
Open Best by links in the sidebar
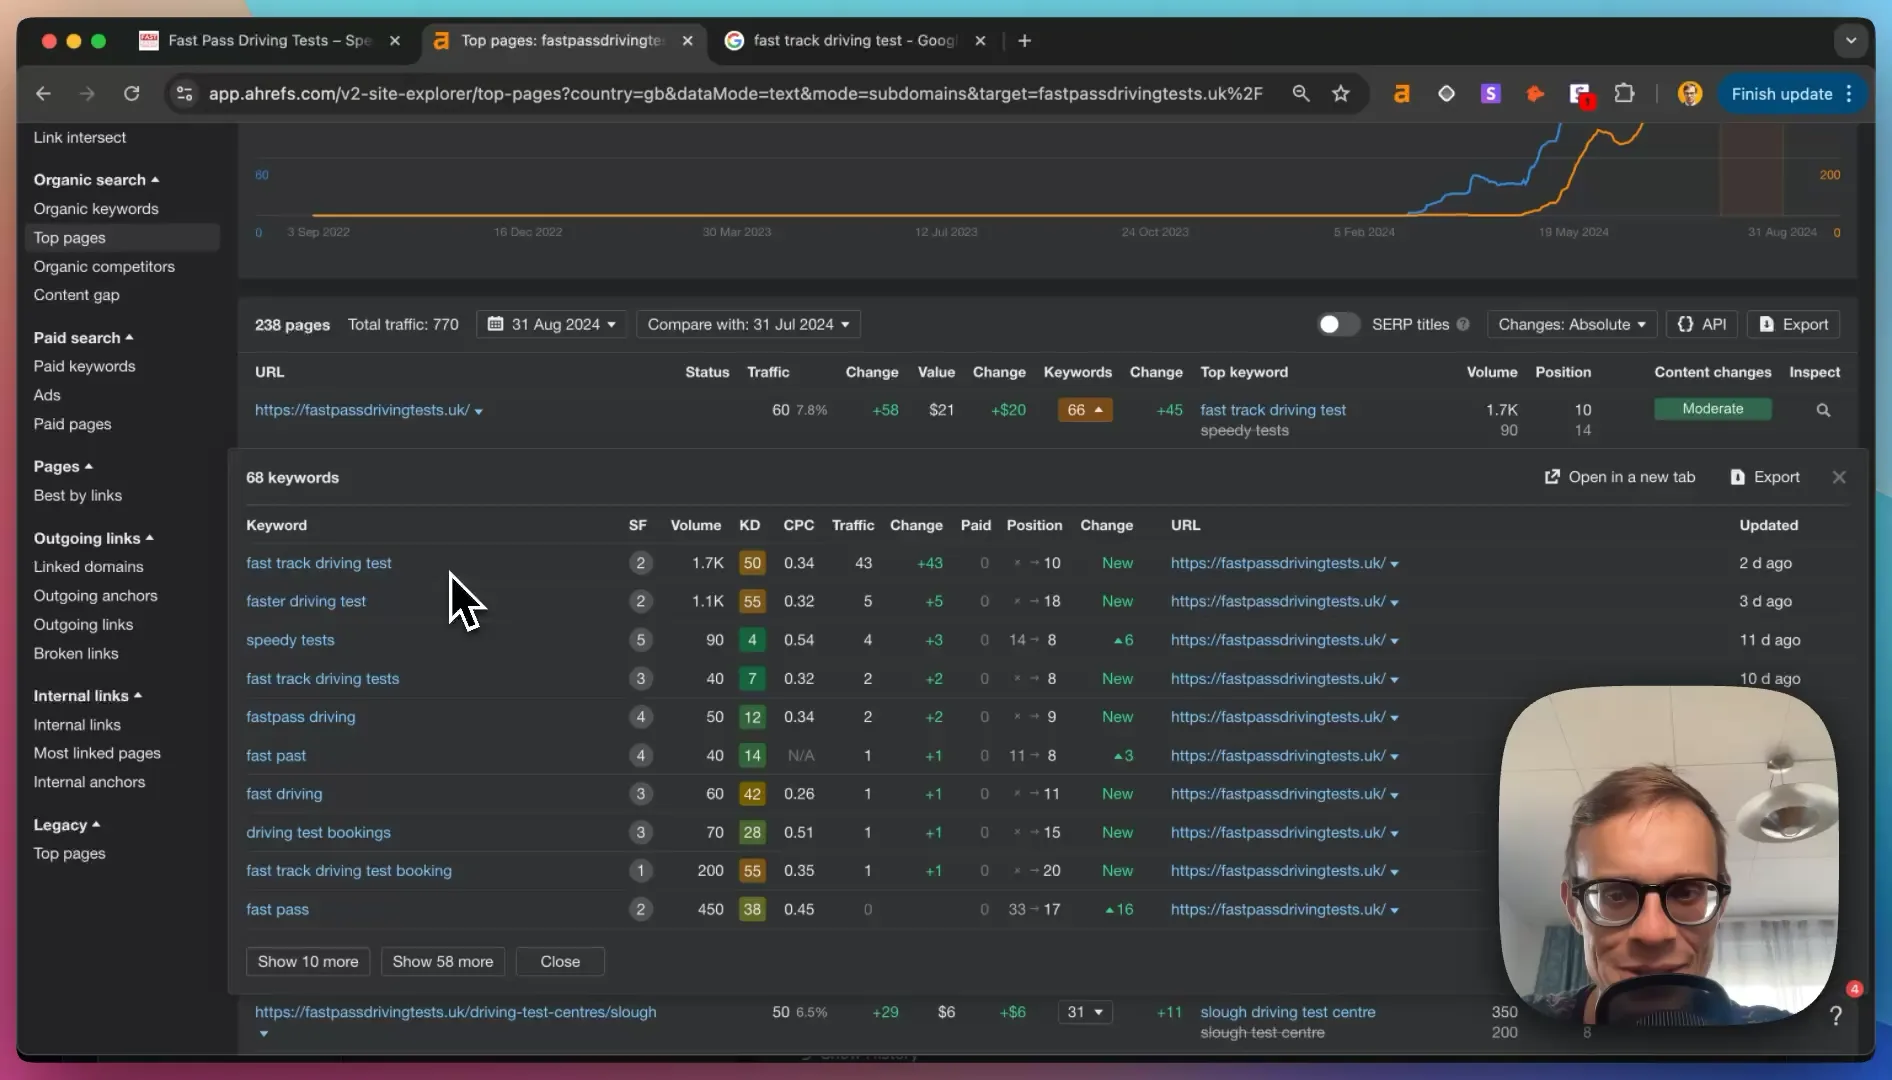click(x=78, y=495)
